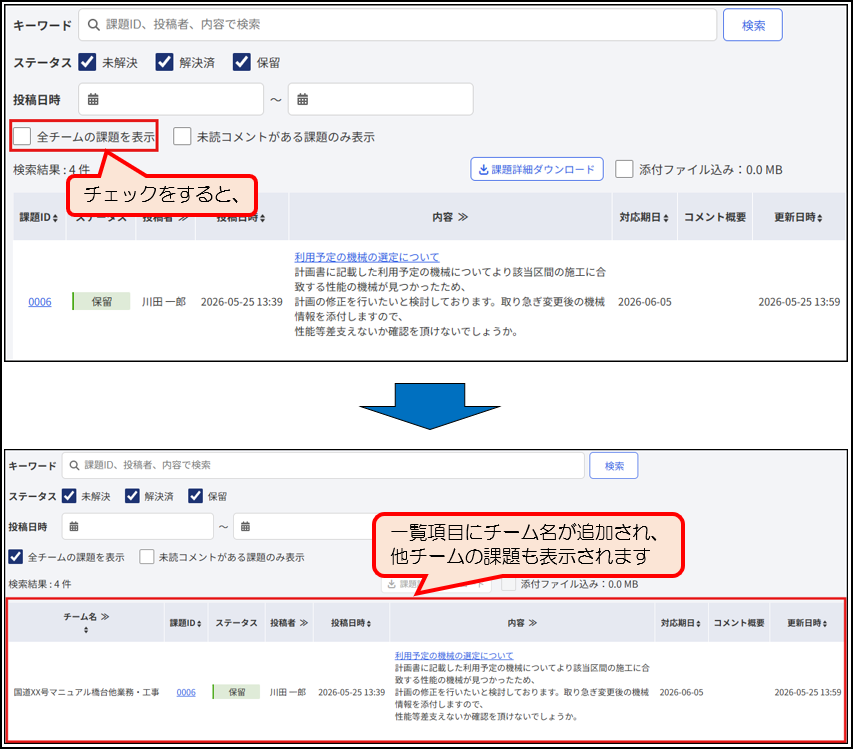Click ステータス column header in bottom table
This screenshot has width=853, height=749.
[x=236, y=623]
